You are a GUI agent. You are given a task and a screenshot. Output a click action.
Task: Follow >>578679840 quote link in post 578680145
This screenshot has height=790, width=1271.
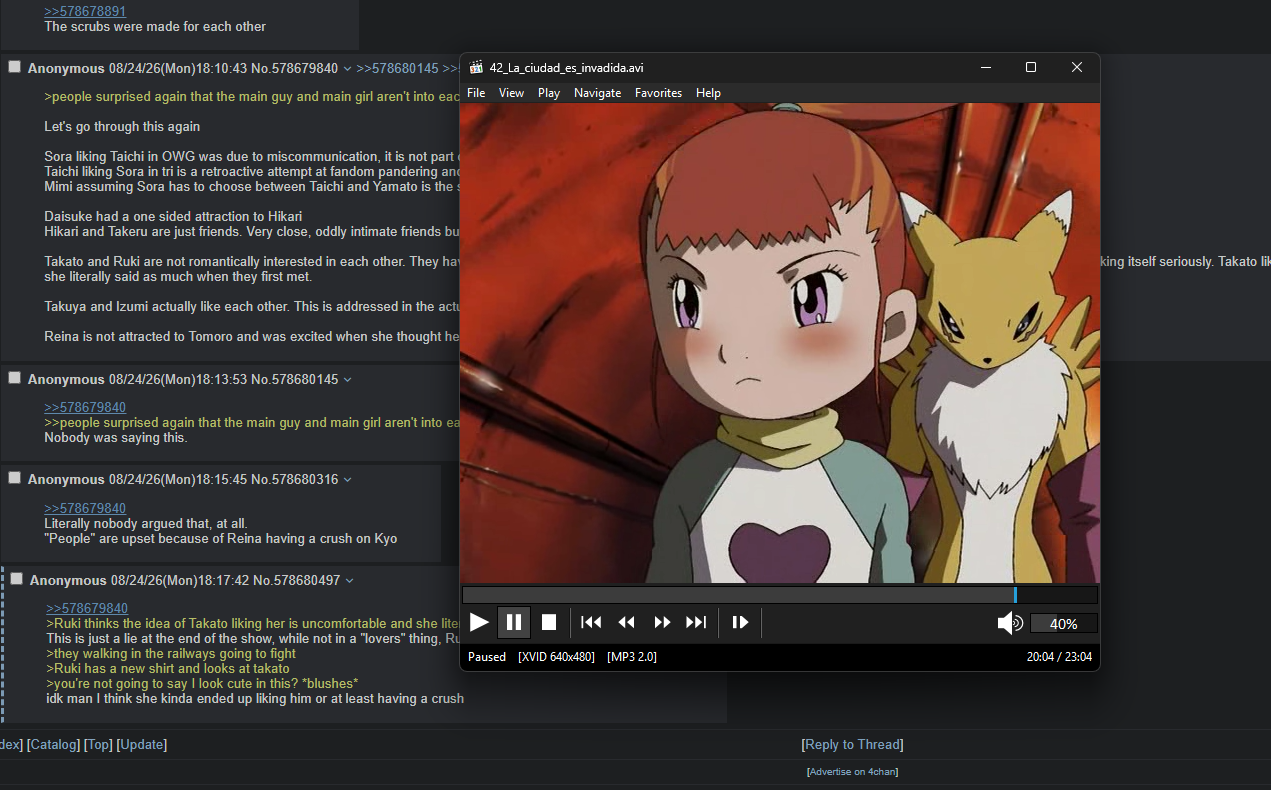pos(85,408)
